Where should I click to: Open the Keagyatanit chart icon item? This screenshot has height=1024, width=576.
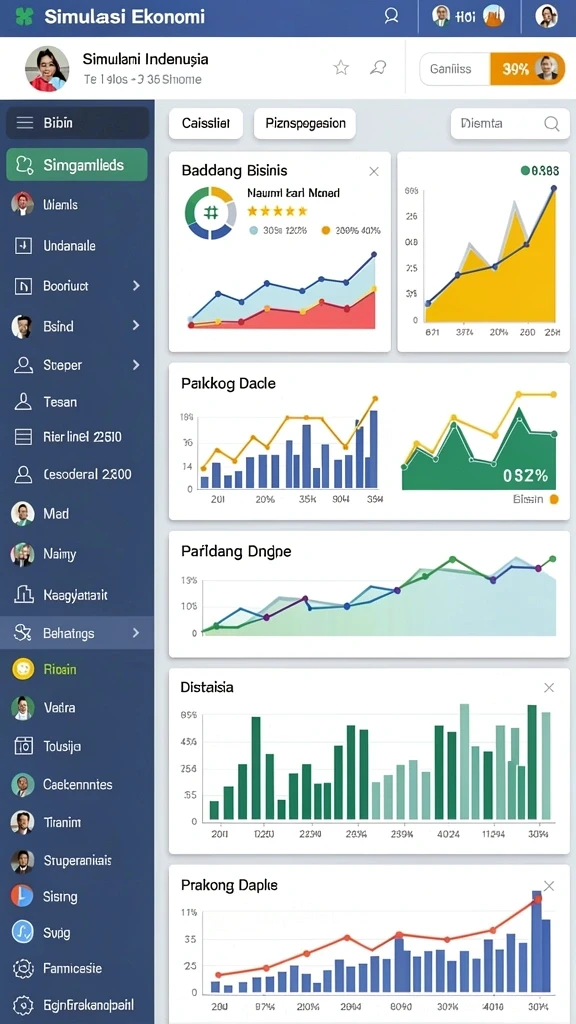pyautogui.click(x=23, y=594)
